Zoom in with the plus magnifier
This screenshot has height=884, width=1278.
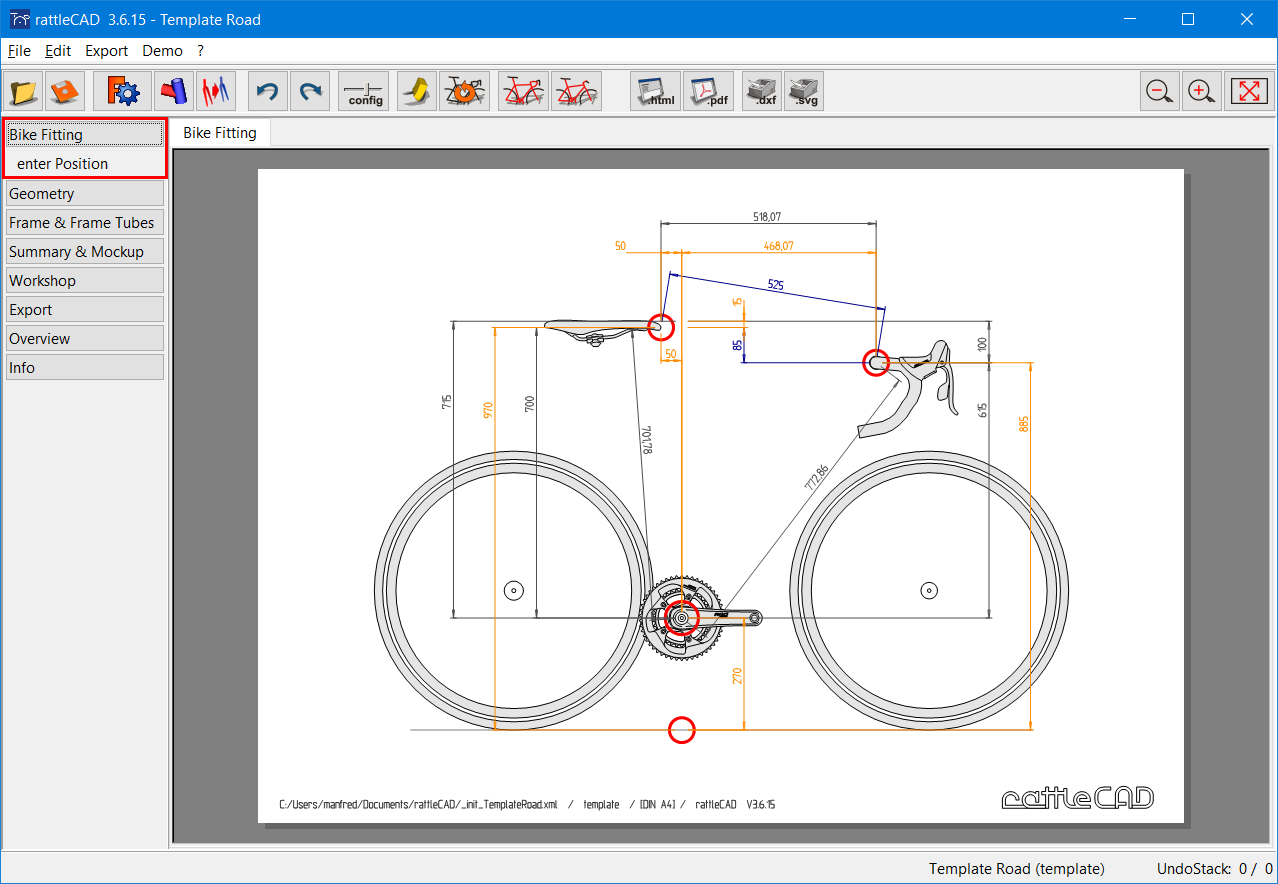pos(1201,92)
